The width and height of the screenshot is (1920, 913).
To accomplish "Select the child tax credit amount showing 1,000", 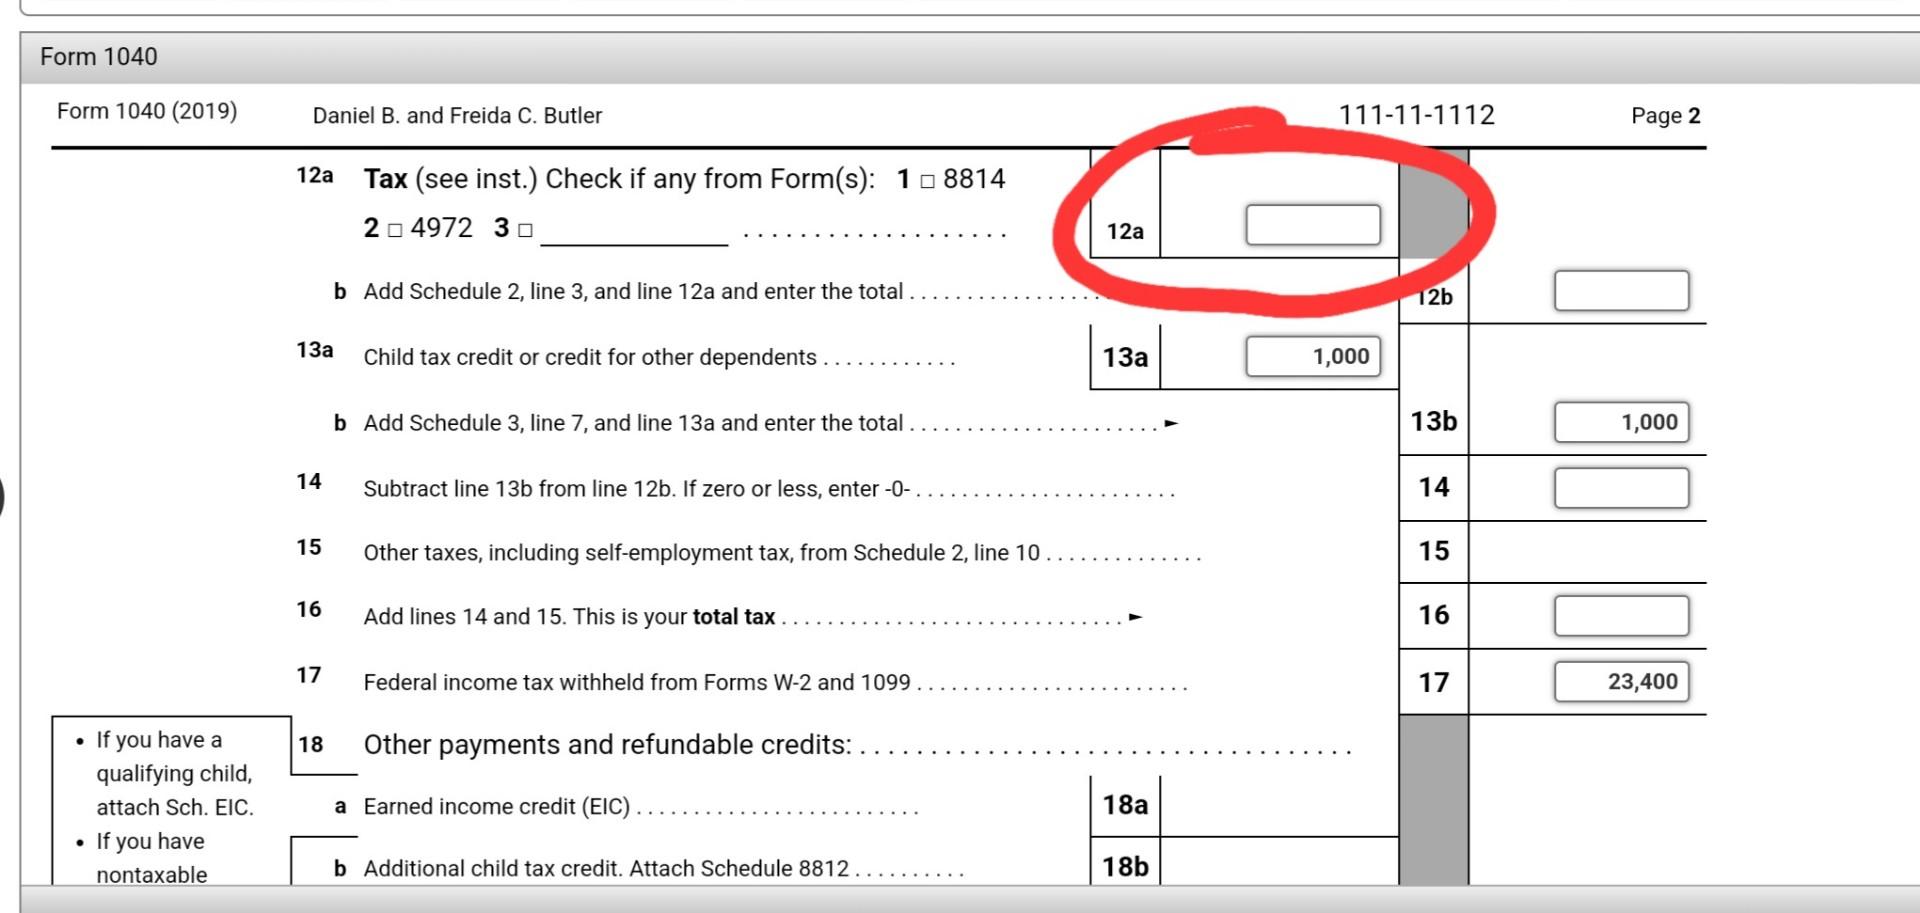I will coord(1313,356).
